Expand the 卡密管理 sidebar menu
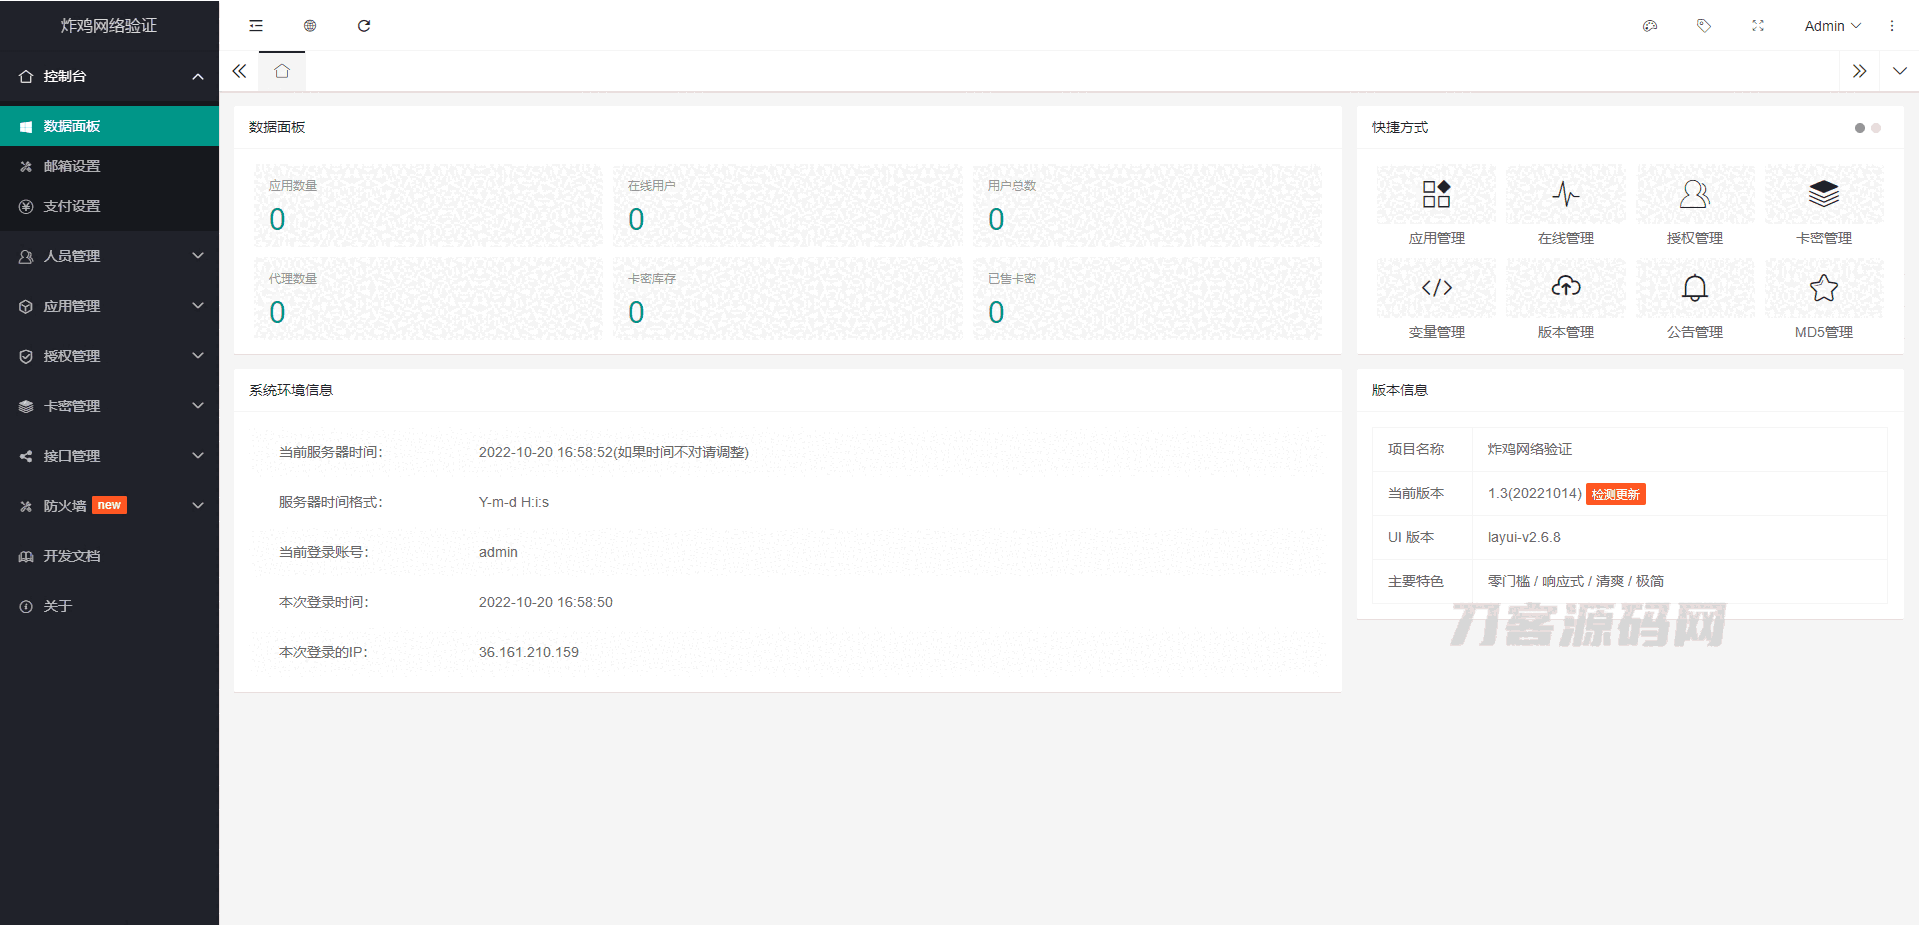Viewport: 1919px width, 925px height. pos(109,406)
